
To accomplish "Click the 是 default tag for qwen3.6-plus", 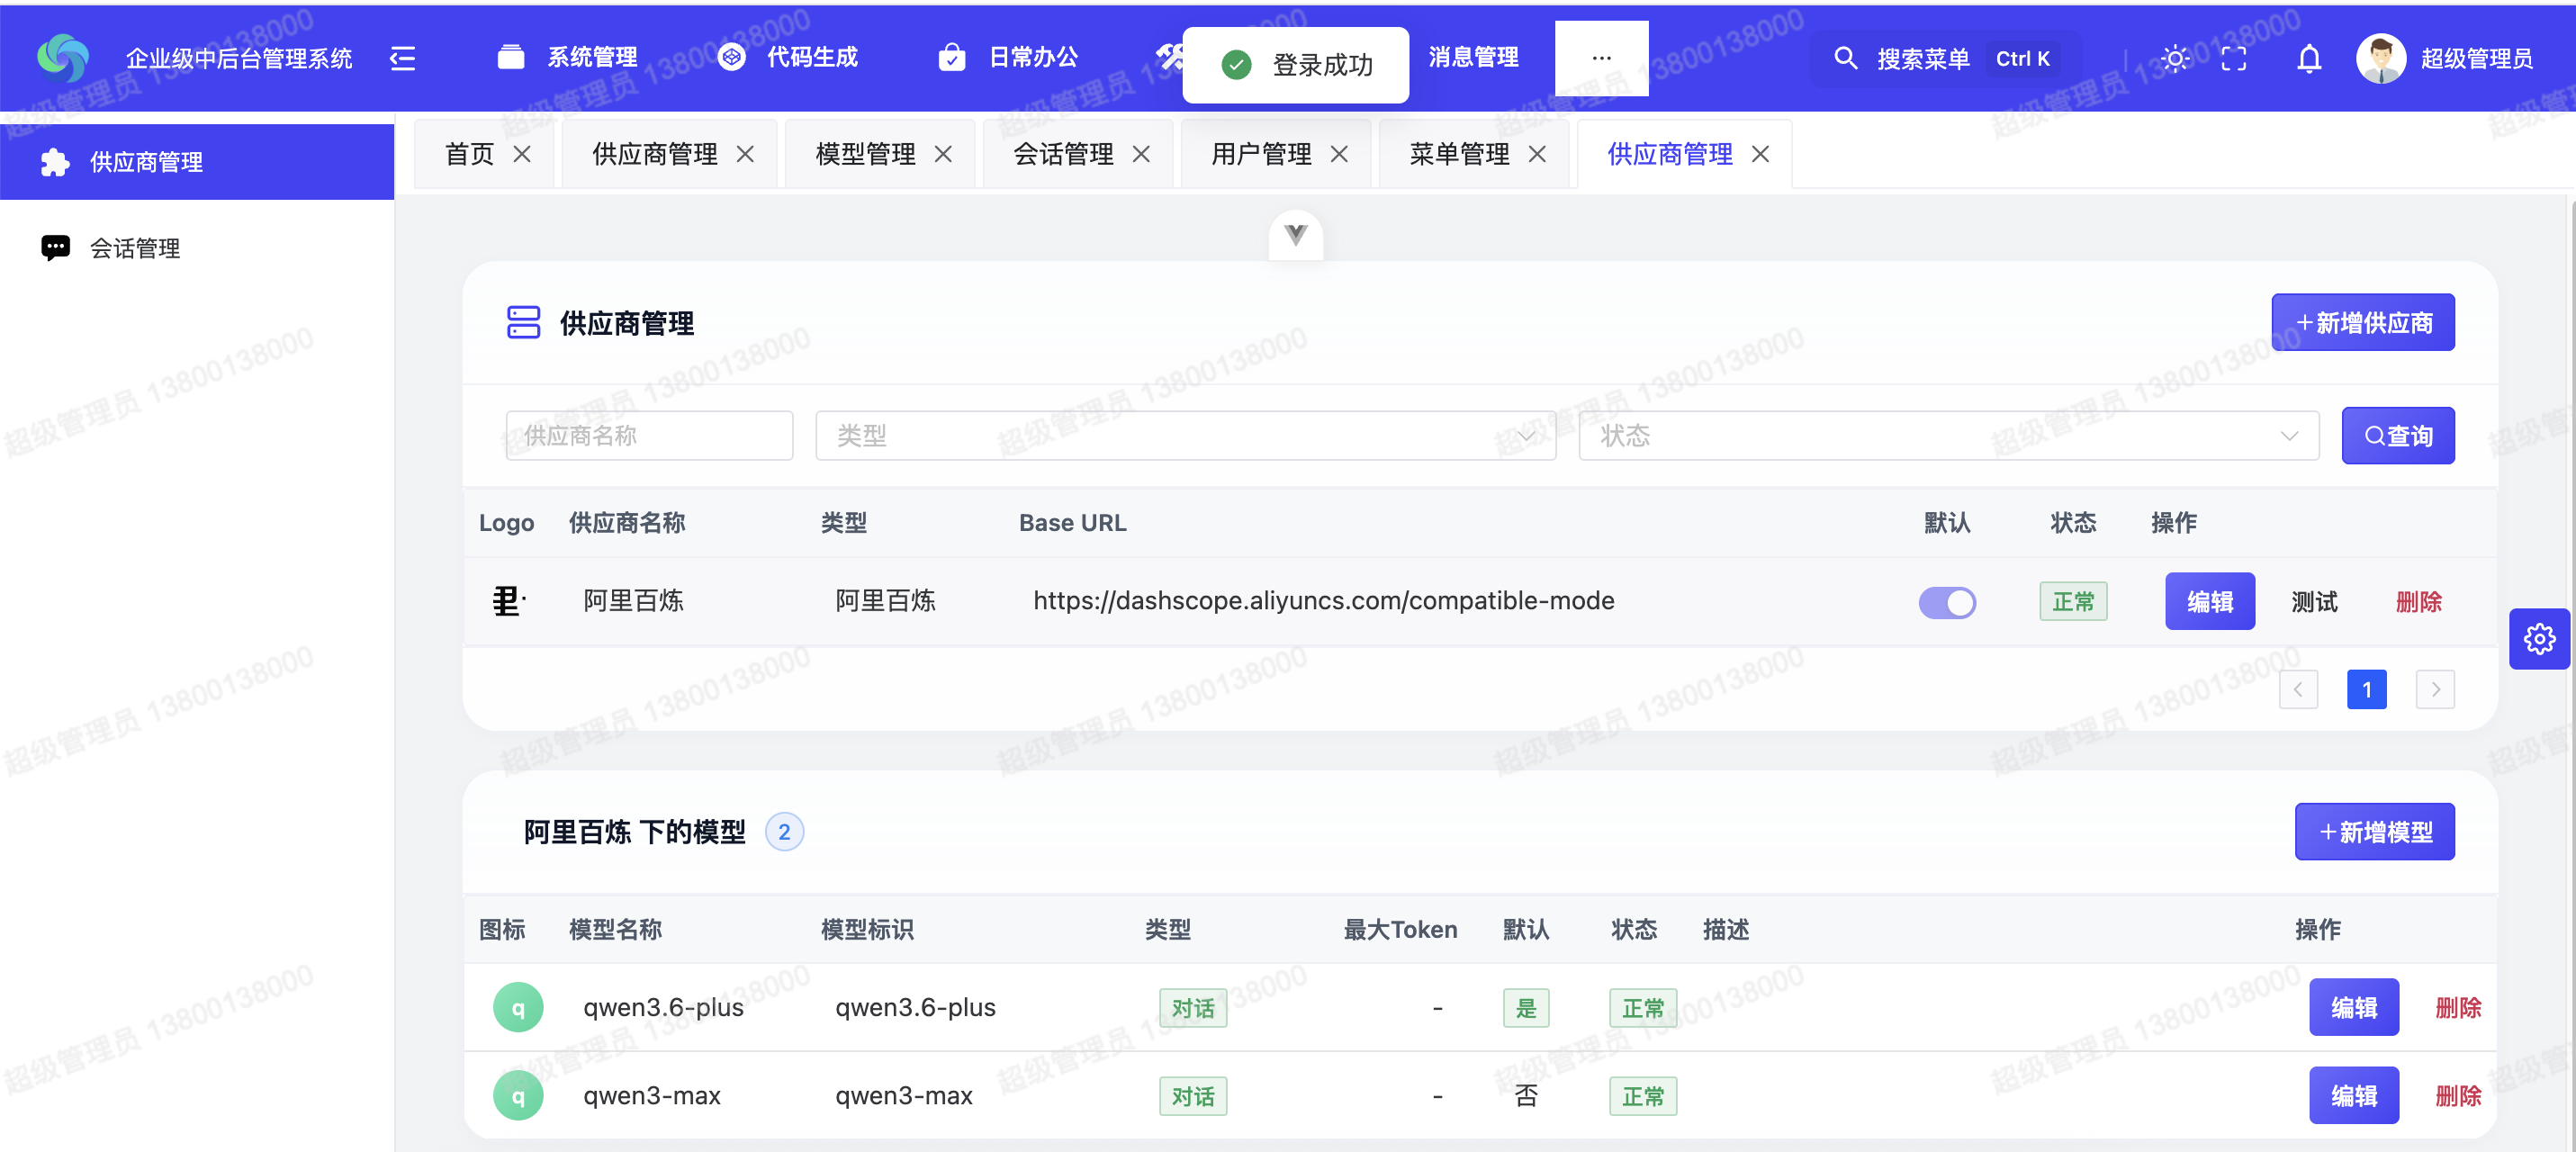I will pos(1526,1008).
